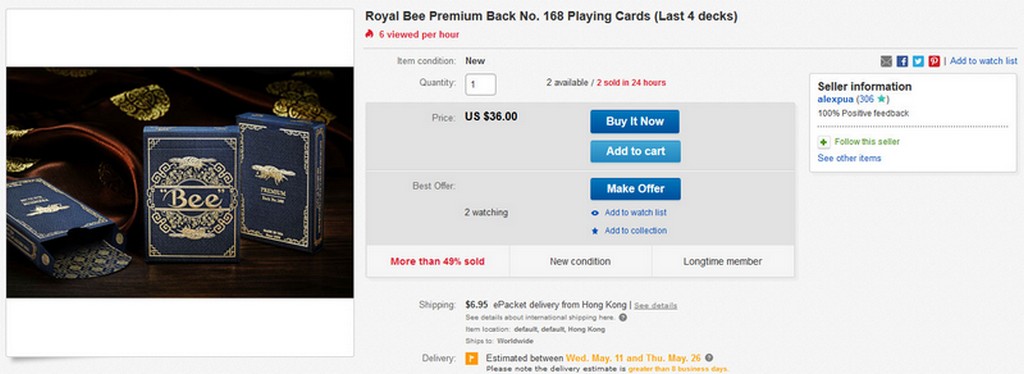Expand shipping See details link
Viewport: 1024px width, 374px height.
point(656,305)
